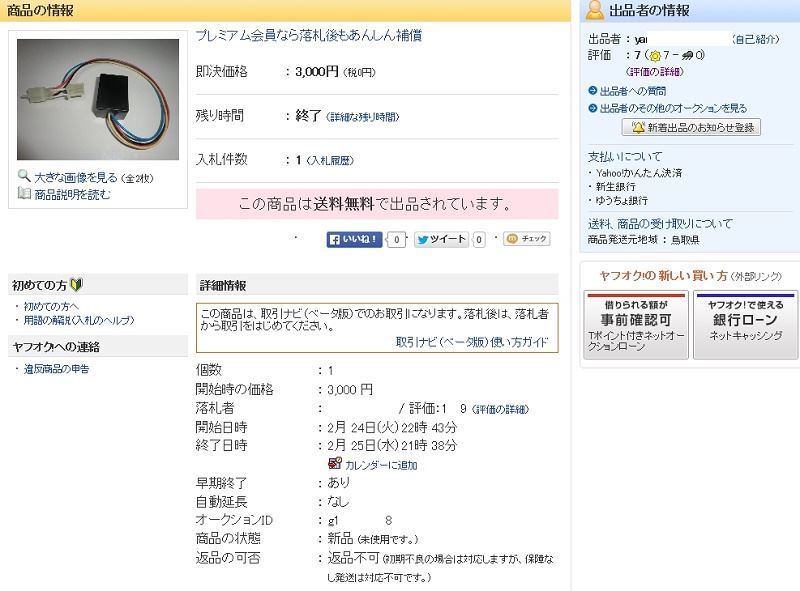Viewport: 800px width, 591px height.
Task: Click the Twitter ツイート button
Action: [x=441, y=239]
